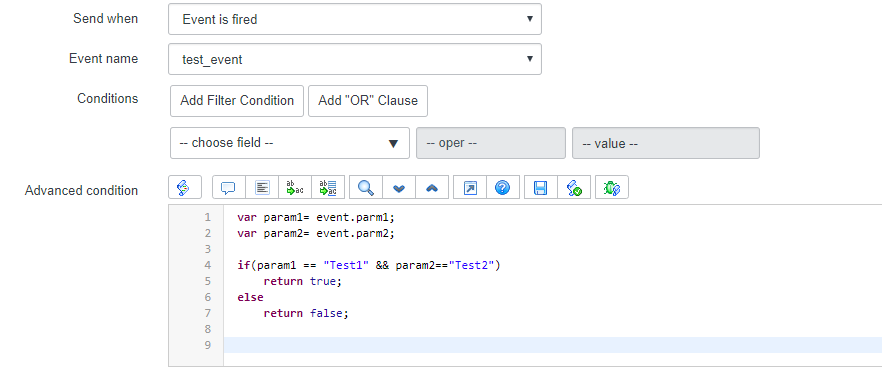Click the Advanced condition label
882x377 pixels.
coord(81,190)
